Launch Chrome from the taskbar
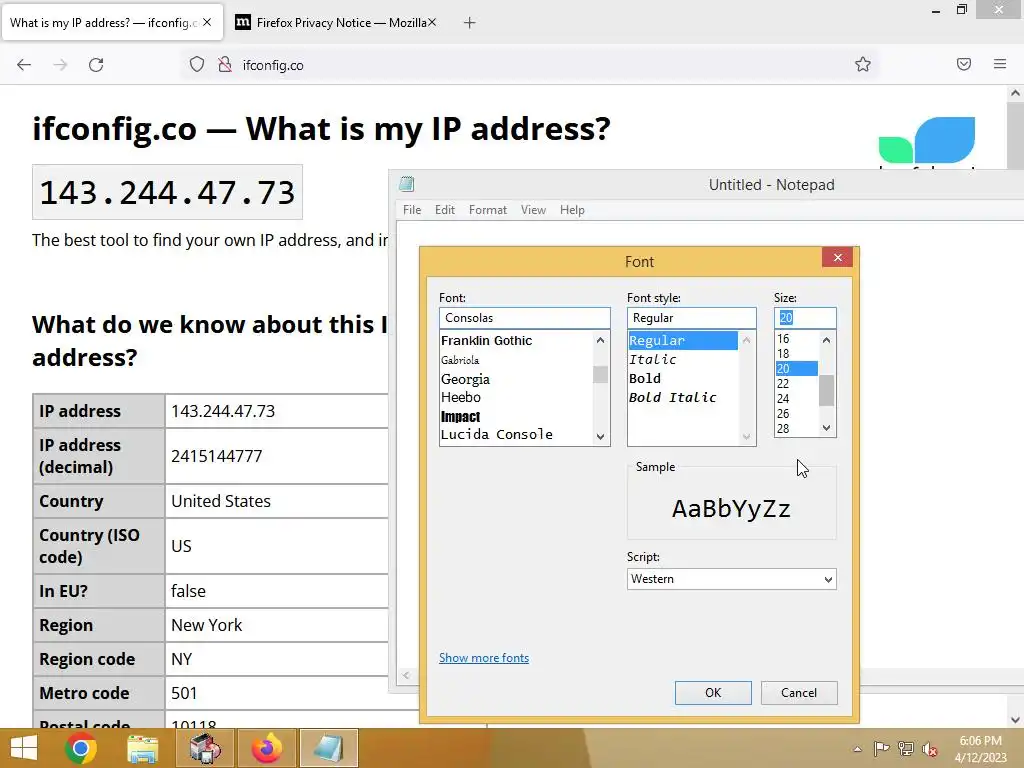 81,748
